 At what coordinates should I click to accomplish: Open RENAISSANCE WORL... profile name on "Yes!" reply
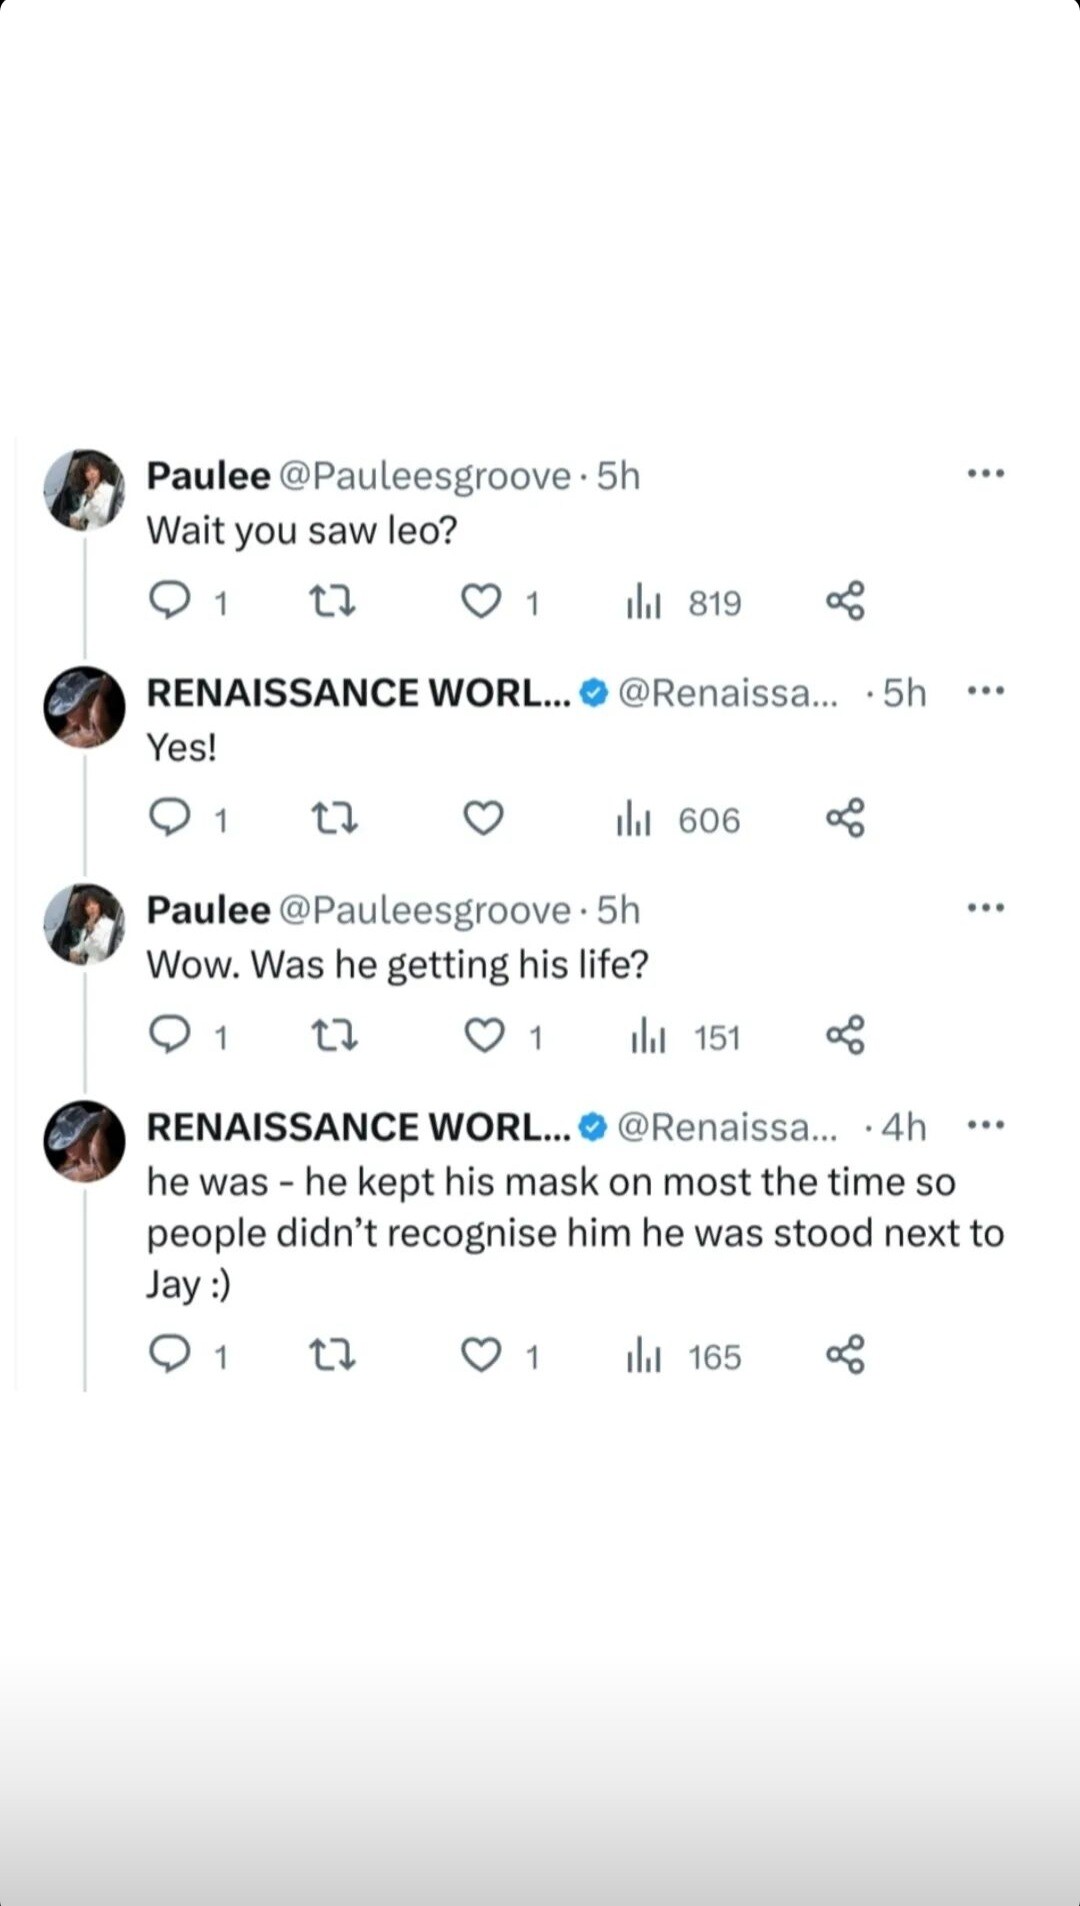pyautogui.click(x=358, y=693)
